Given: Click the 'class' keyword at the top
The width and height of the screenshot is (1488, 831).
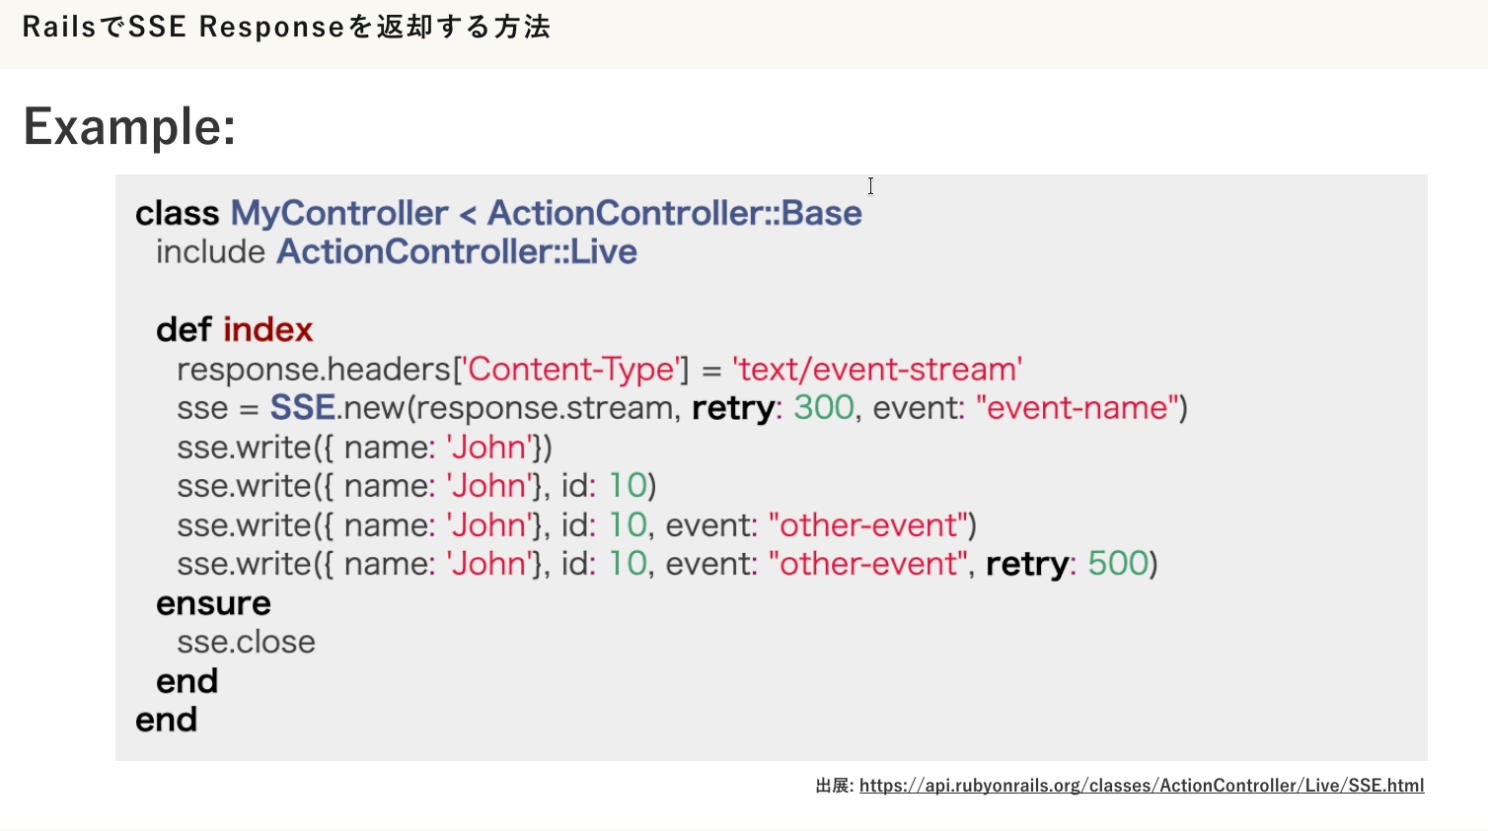Looking at the screenshot, I should point(177,213).
